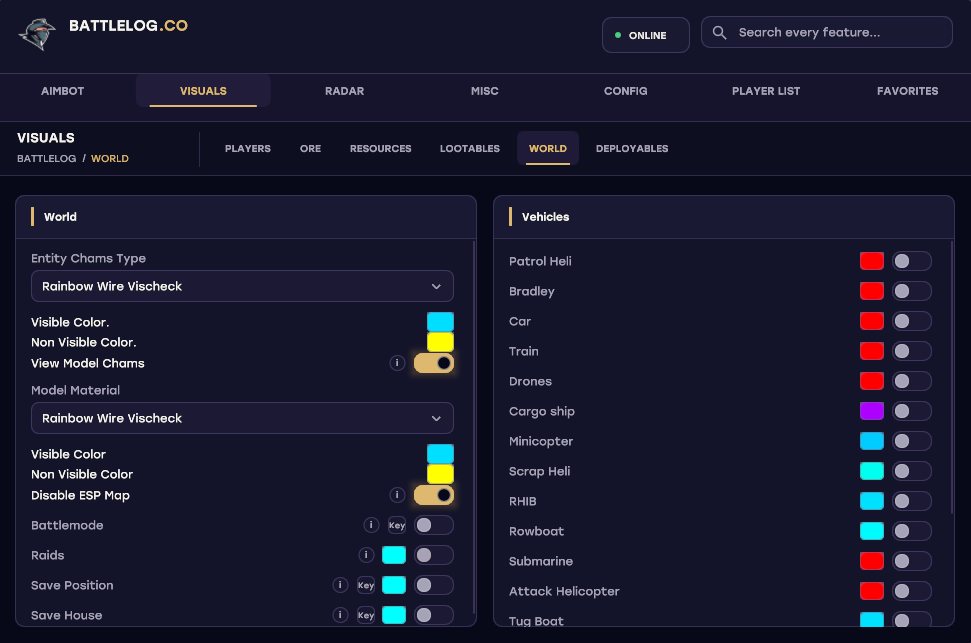The width and height of the screenshot is (971, 643).
Task: Expand the Entity Chams Type dropdown
Action: click(x=242, y=286)
